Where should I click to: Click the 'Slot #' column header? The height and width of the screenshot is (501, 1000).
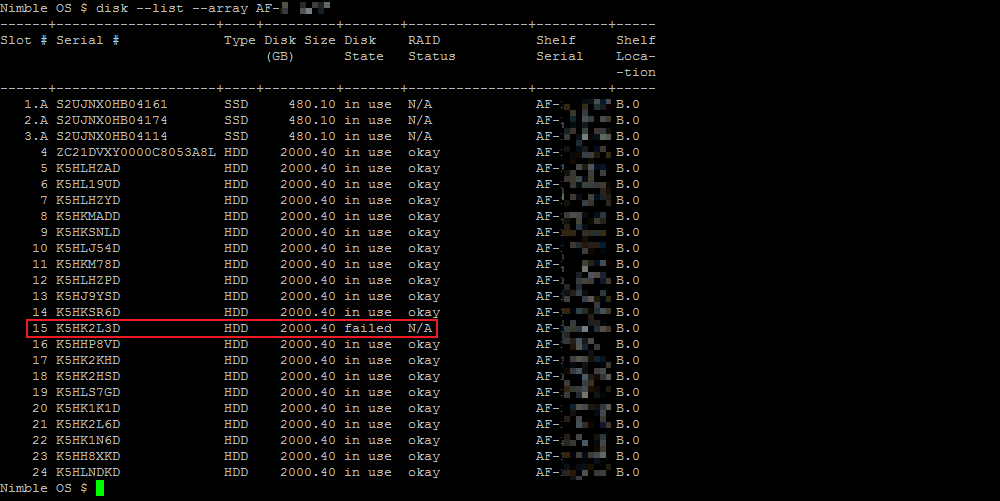[x=24, y=40]
